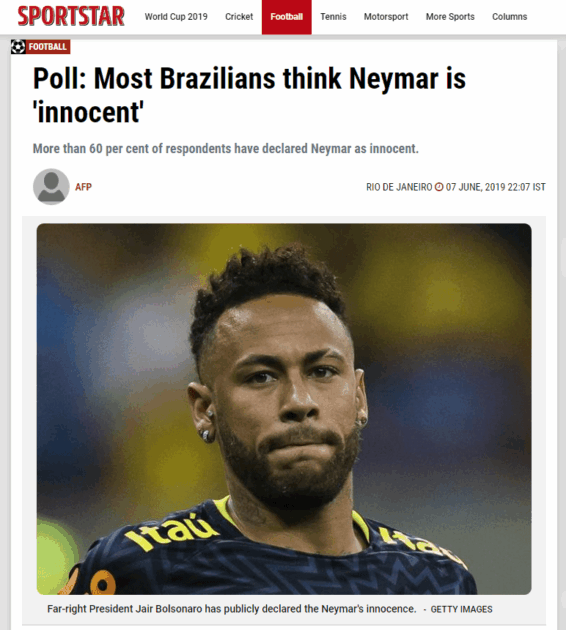566x630 pixels.
Task: Click the Getty Images photo credit
Action: (462, 609)
